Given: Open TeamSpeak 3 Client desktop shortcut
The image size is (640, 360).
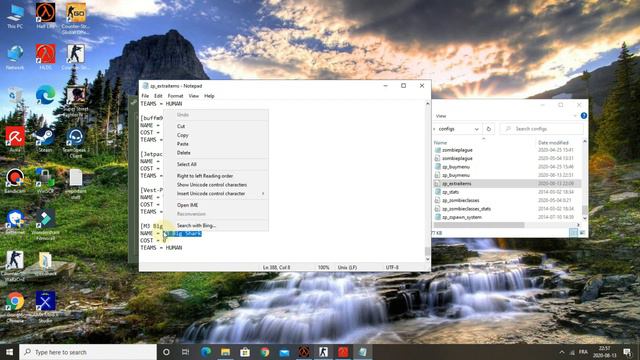Looking at the screenshot, I should point(76,142).
